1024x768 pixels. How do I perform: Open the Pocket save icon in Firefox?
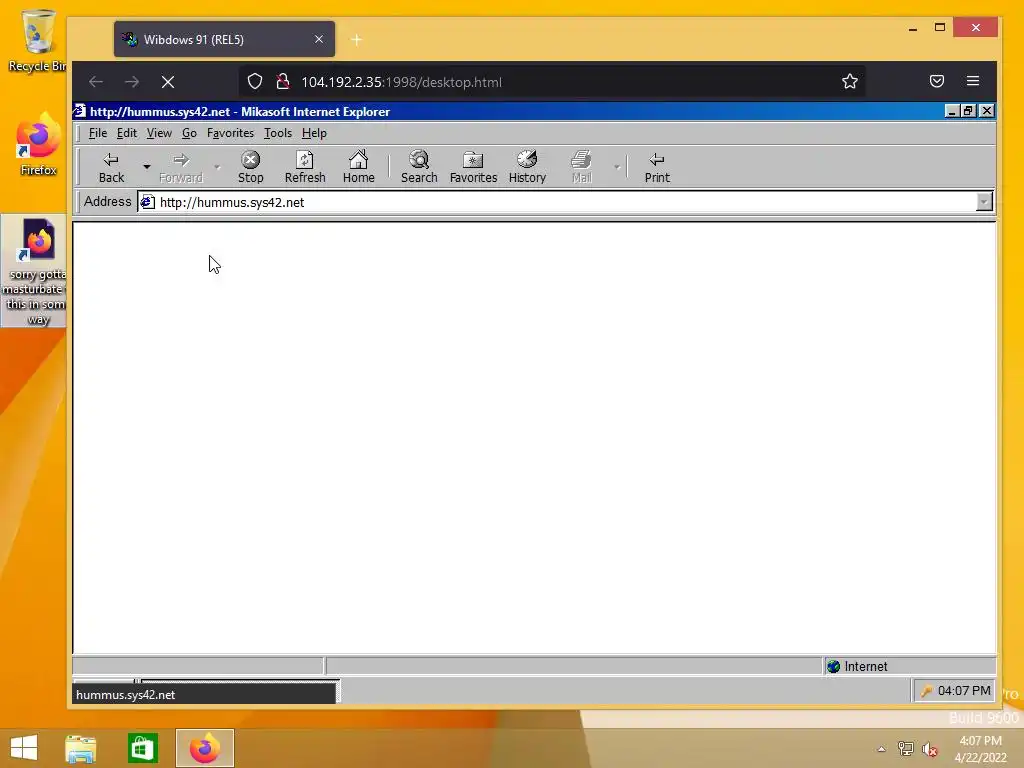[x=937, y=81]
